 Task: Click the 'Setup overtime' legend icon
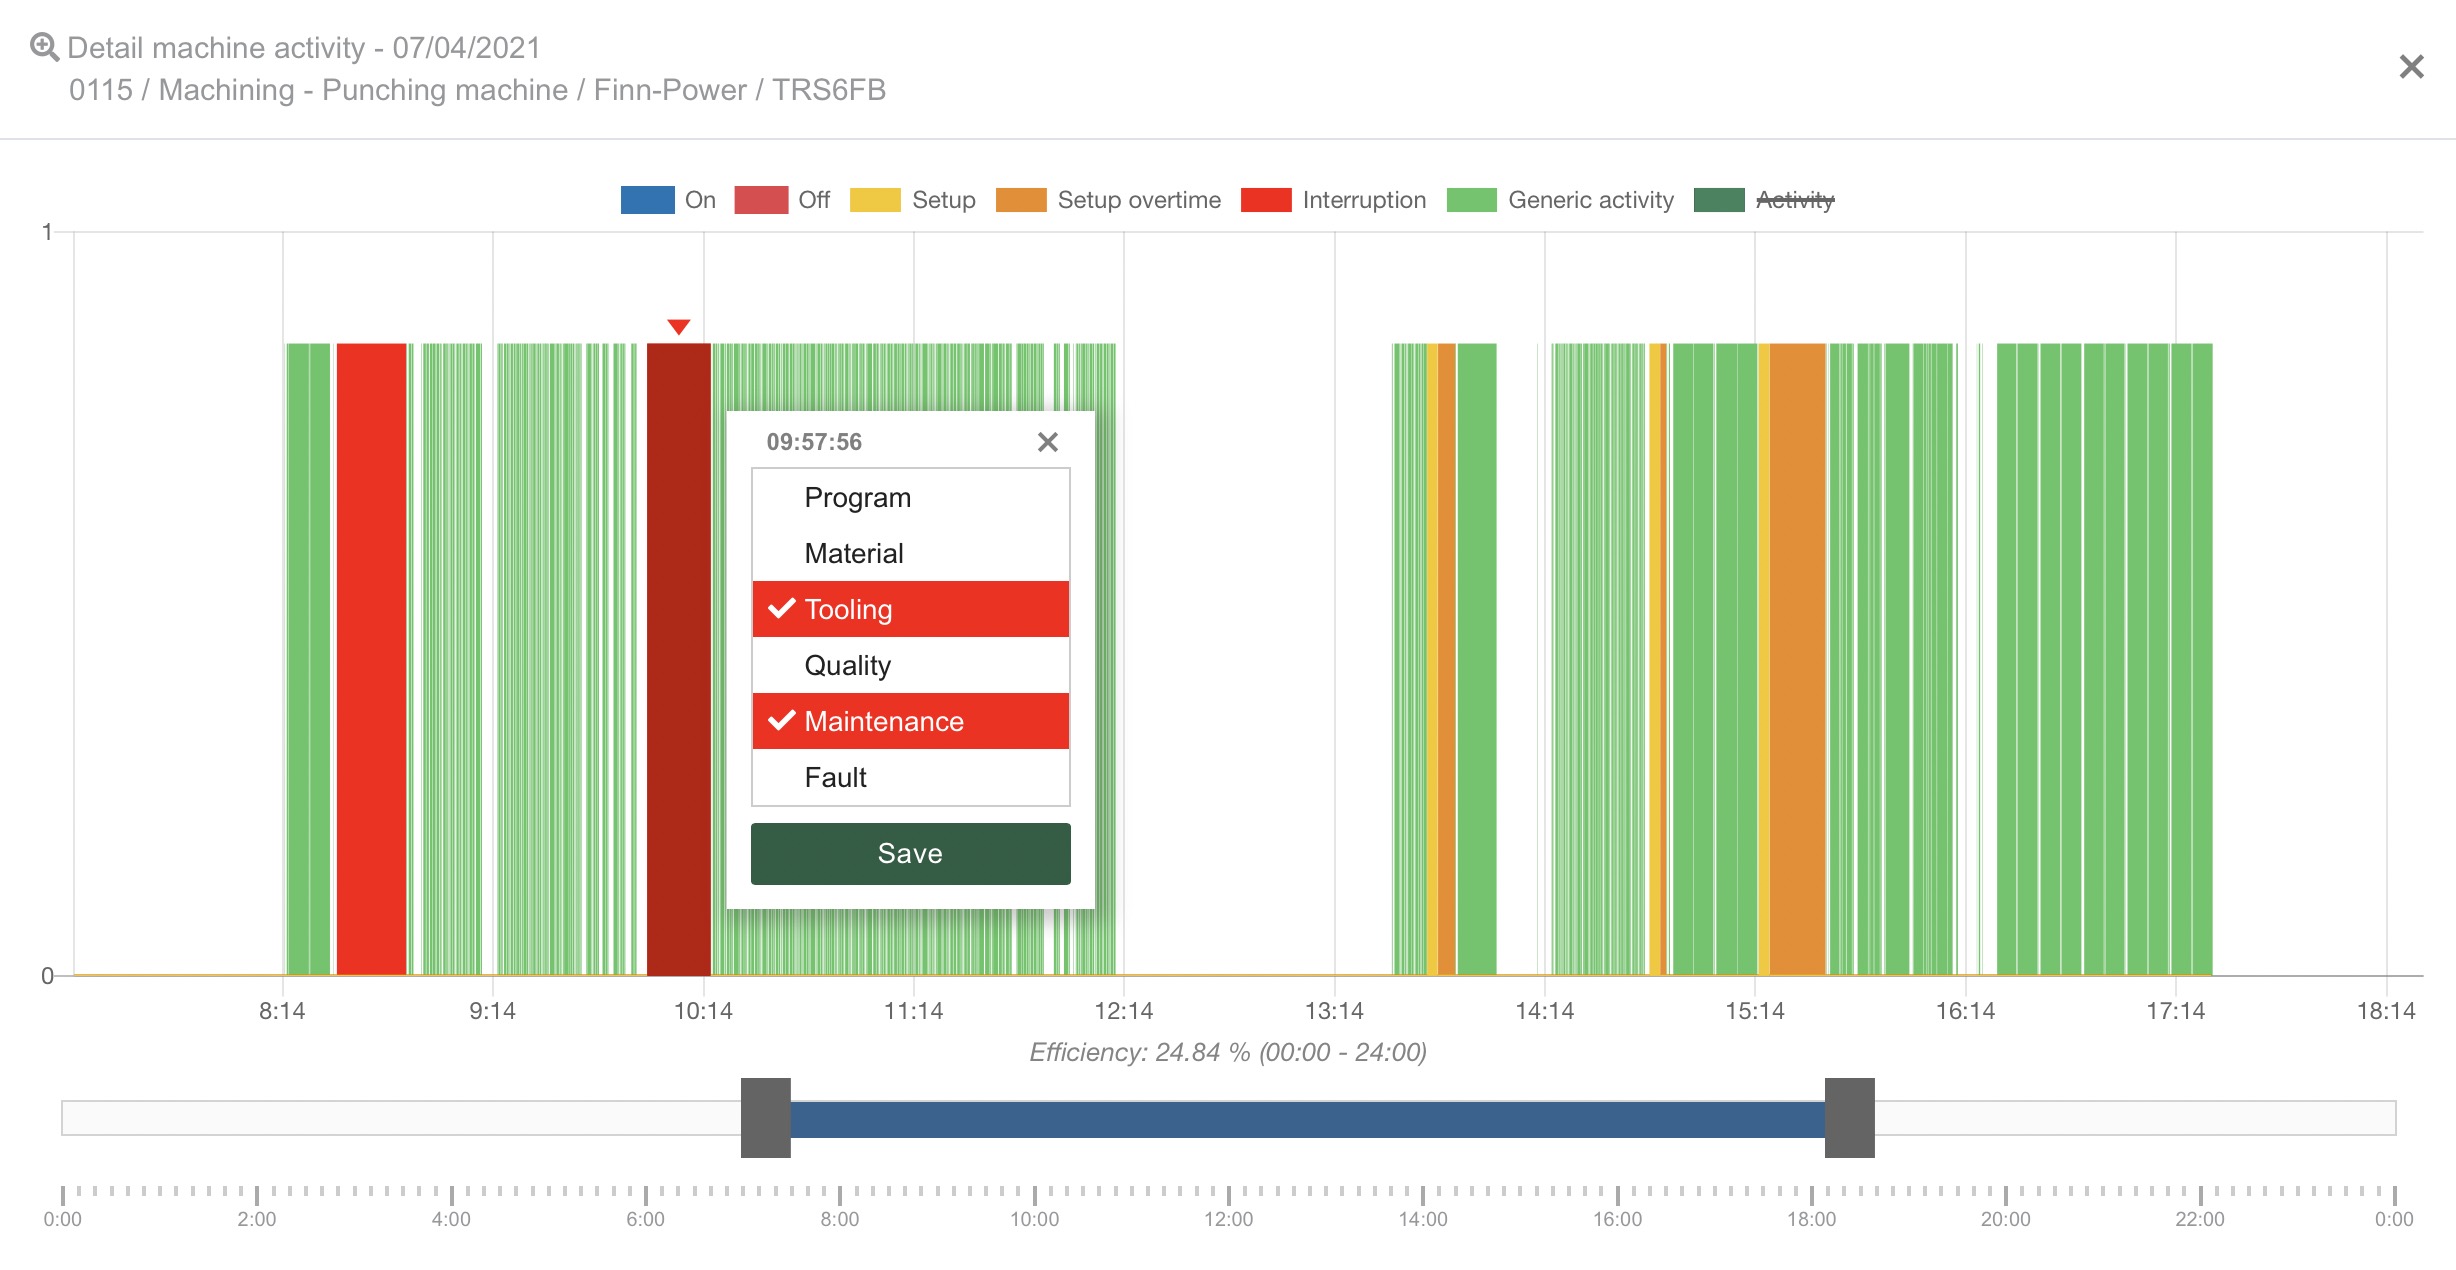pyautogui.click(x=1023, y=199)
